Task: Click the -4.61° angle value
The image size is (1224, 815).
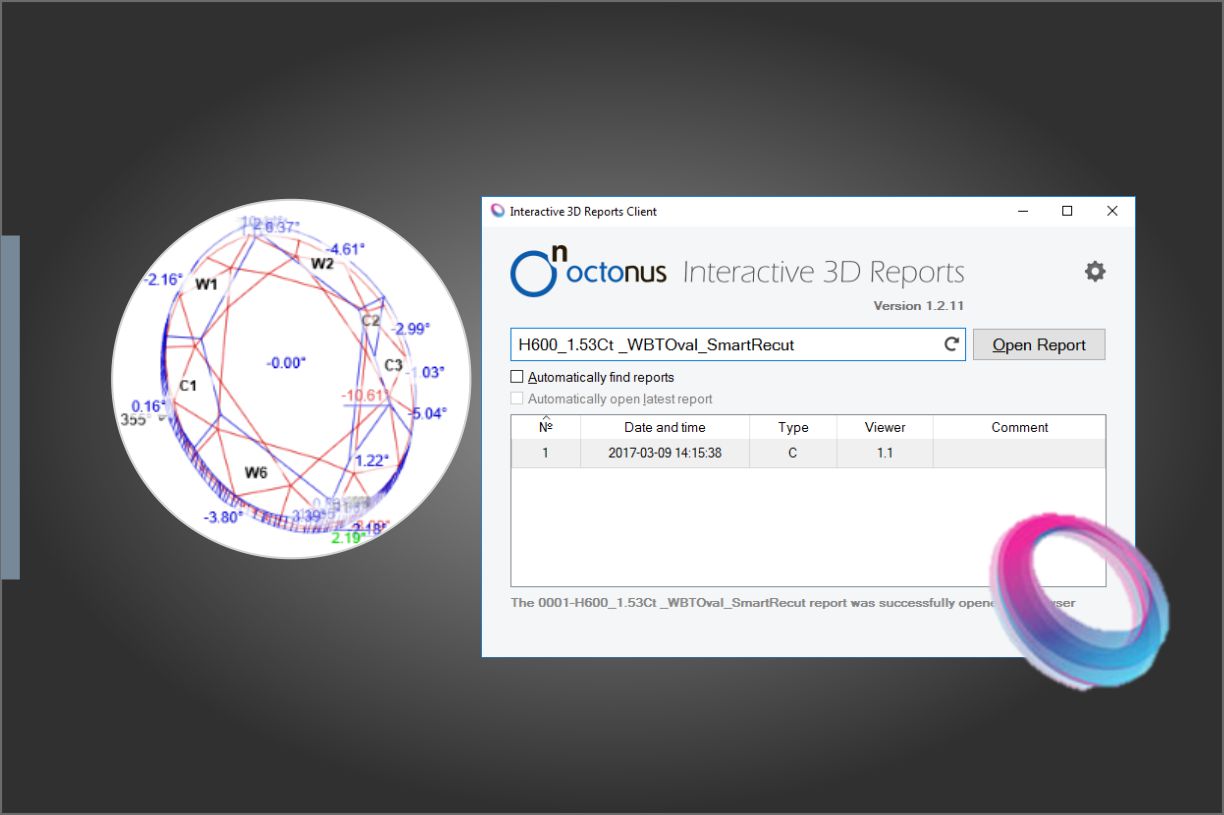Action: point(346,249)
